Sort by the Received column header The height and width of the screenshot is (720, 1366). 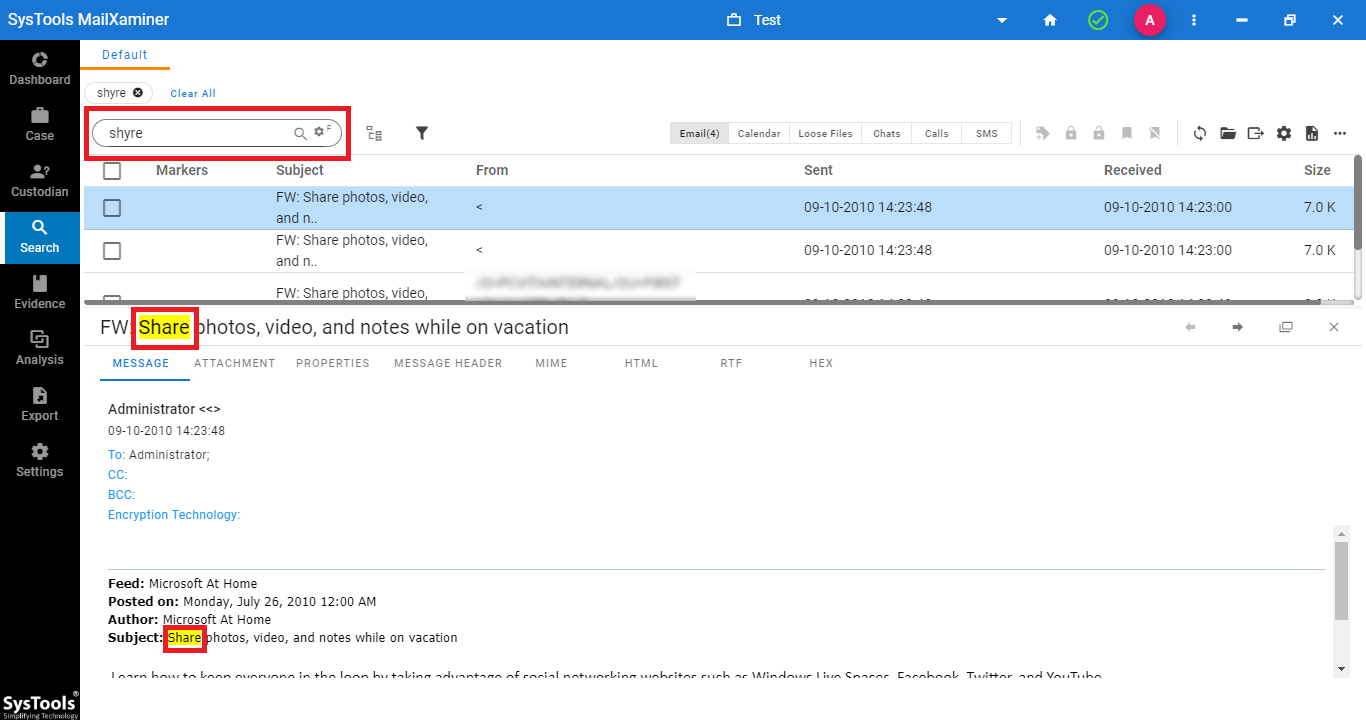(x=1133, y=170)
